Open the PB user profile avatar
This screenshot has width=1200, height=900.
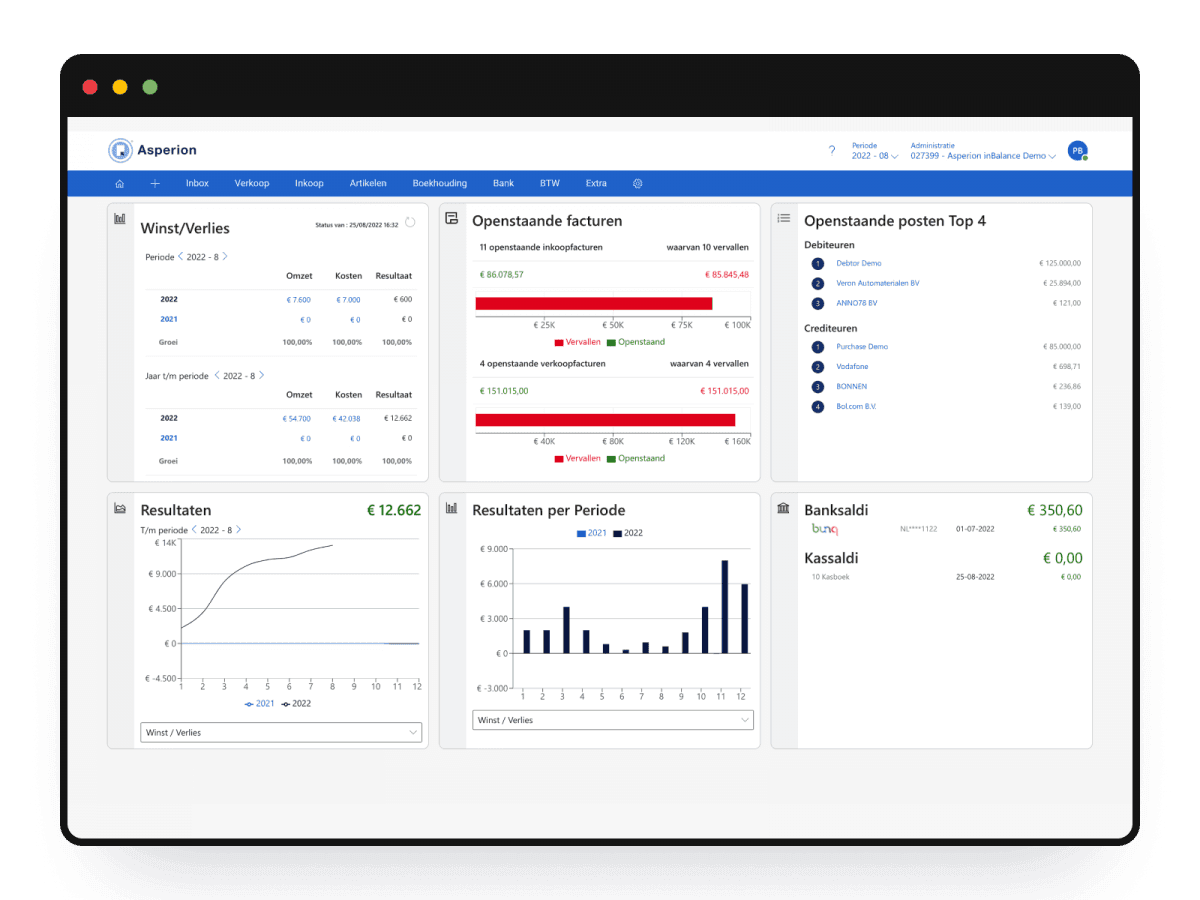tap(1077, 151)
